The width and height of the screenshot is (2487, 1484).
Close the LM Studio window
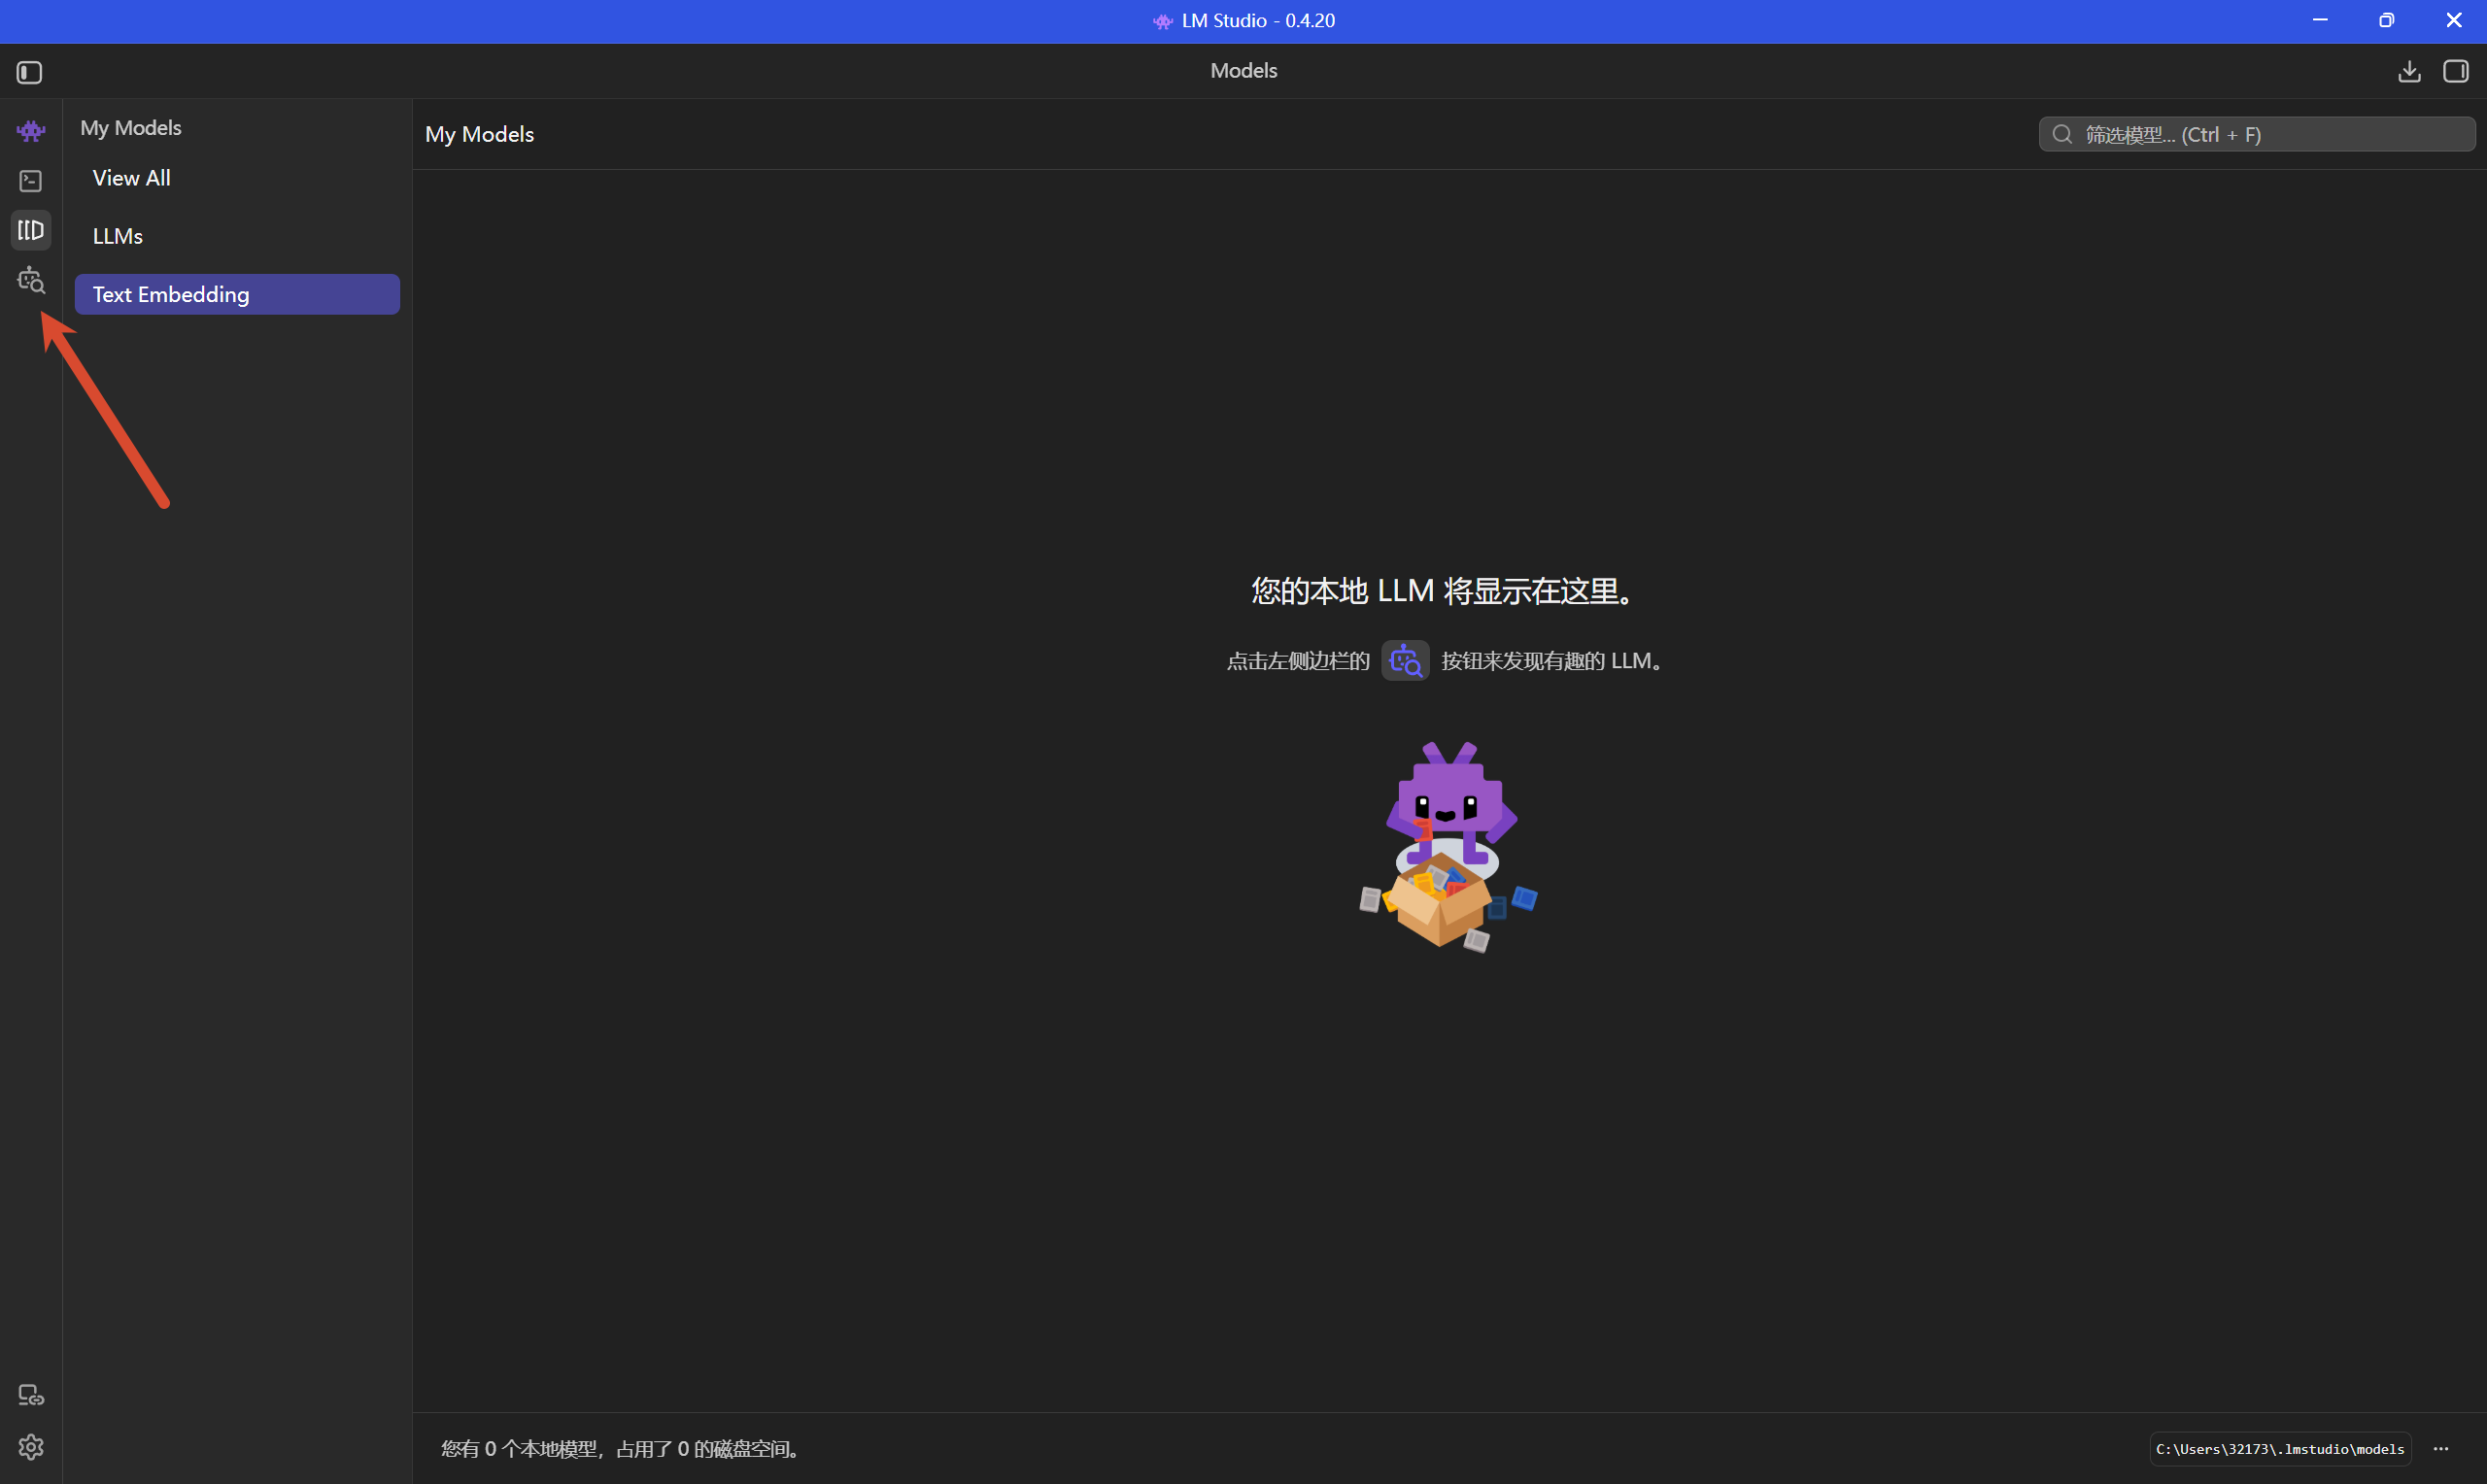(x=2453, y=20)
